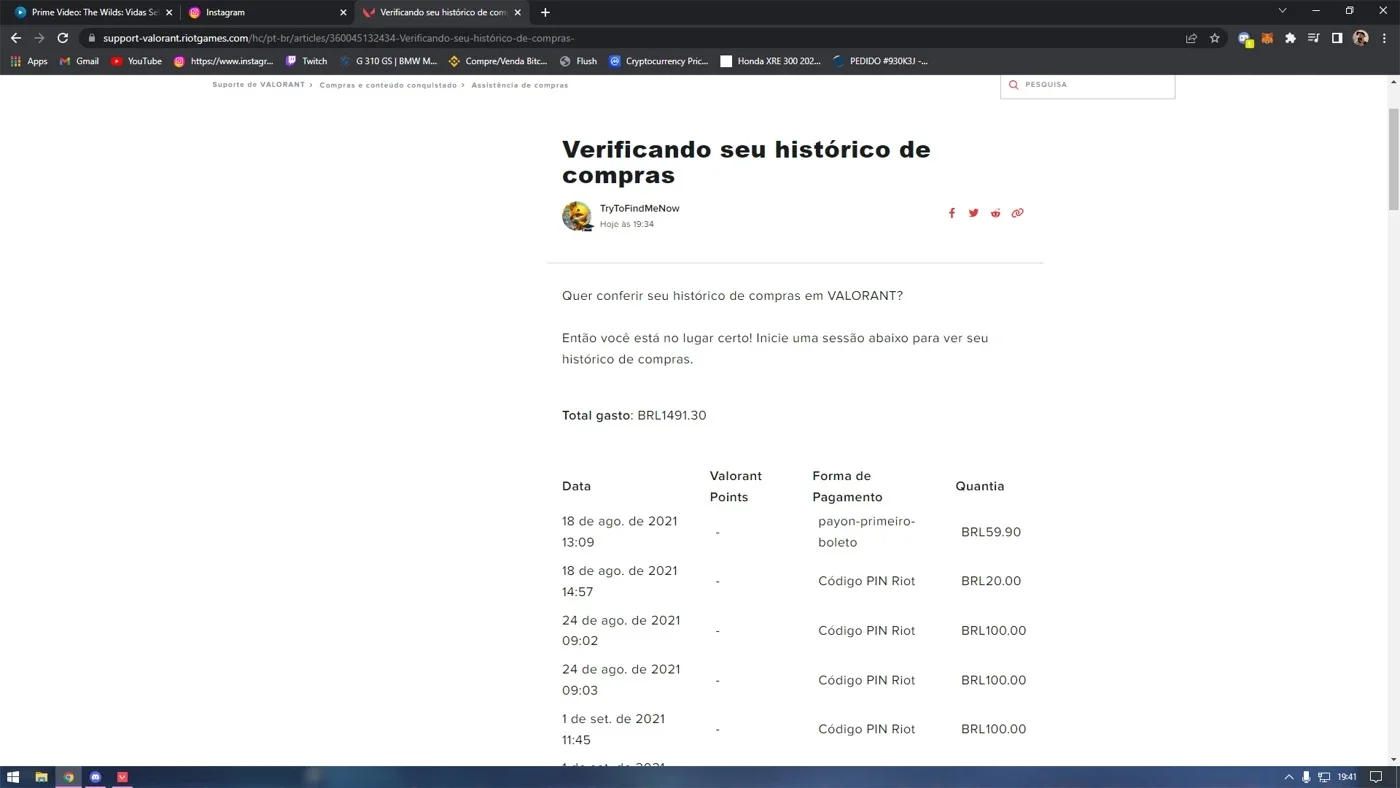Expand the tab search chevron

(1282, 11)
